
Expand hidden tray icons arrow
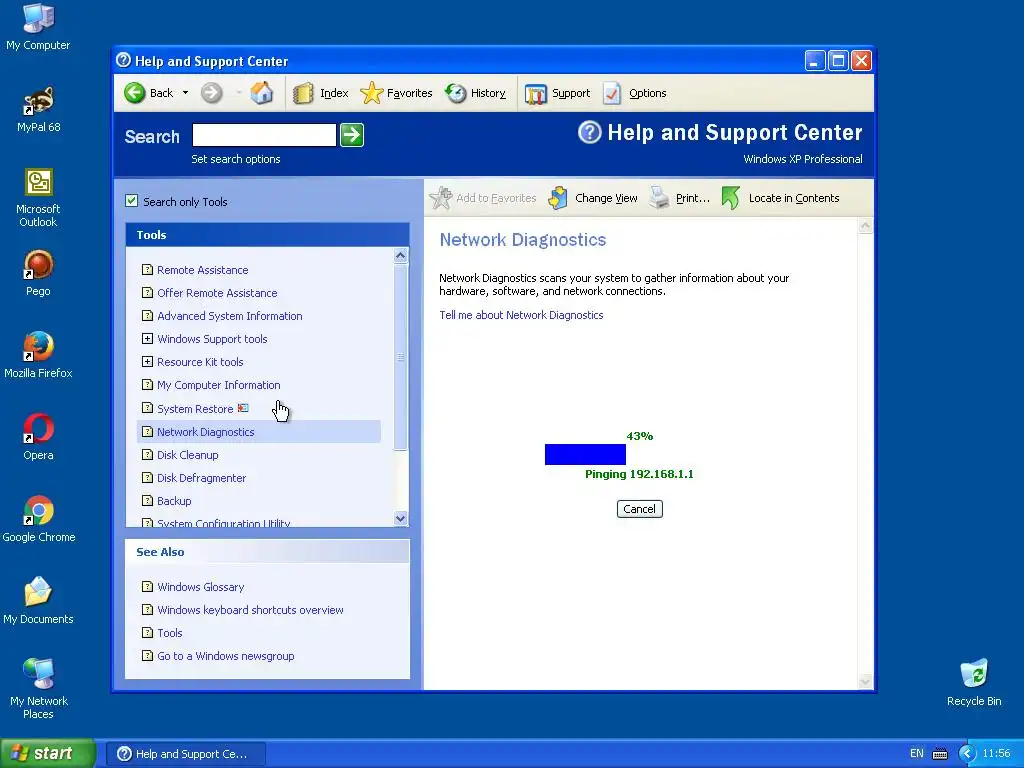[x=967, y=754]
